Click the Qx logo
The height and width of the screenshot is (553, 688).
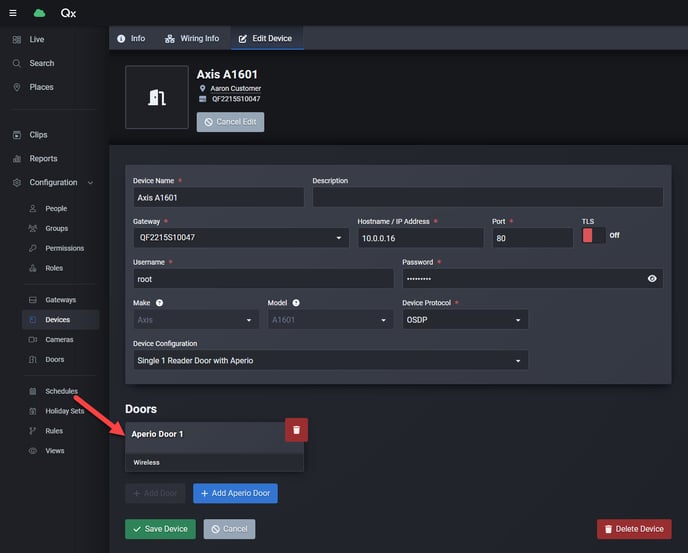pyautogui.click(x=68, y=13)
